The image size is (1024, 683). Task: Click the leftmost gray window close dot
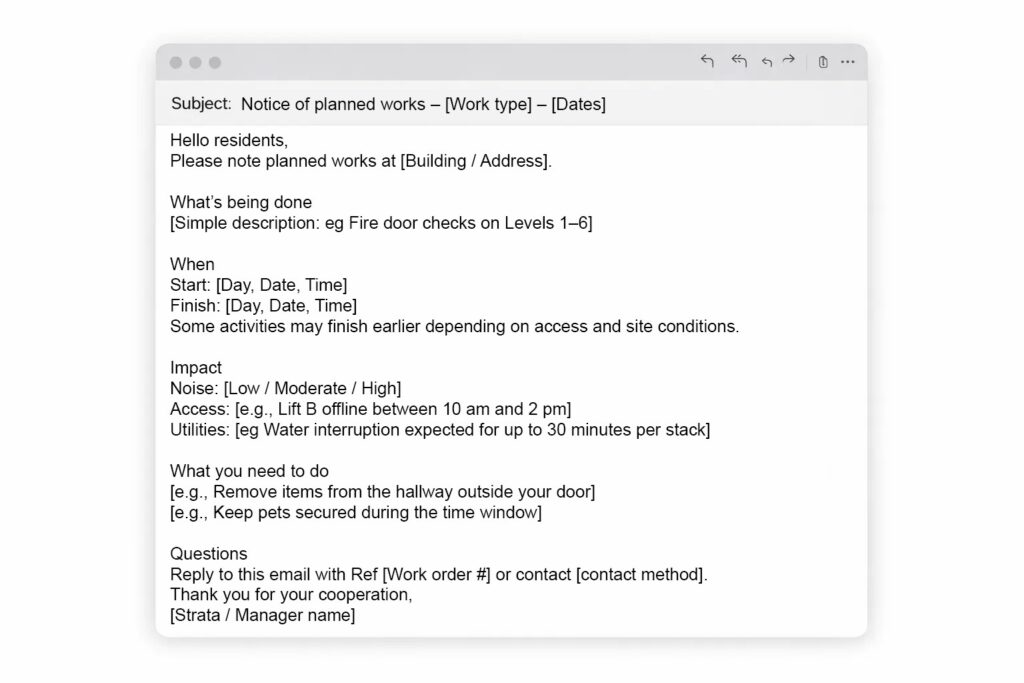(176, 63)
